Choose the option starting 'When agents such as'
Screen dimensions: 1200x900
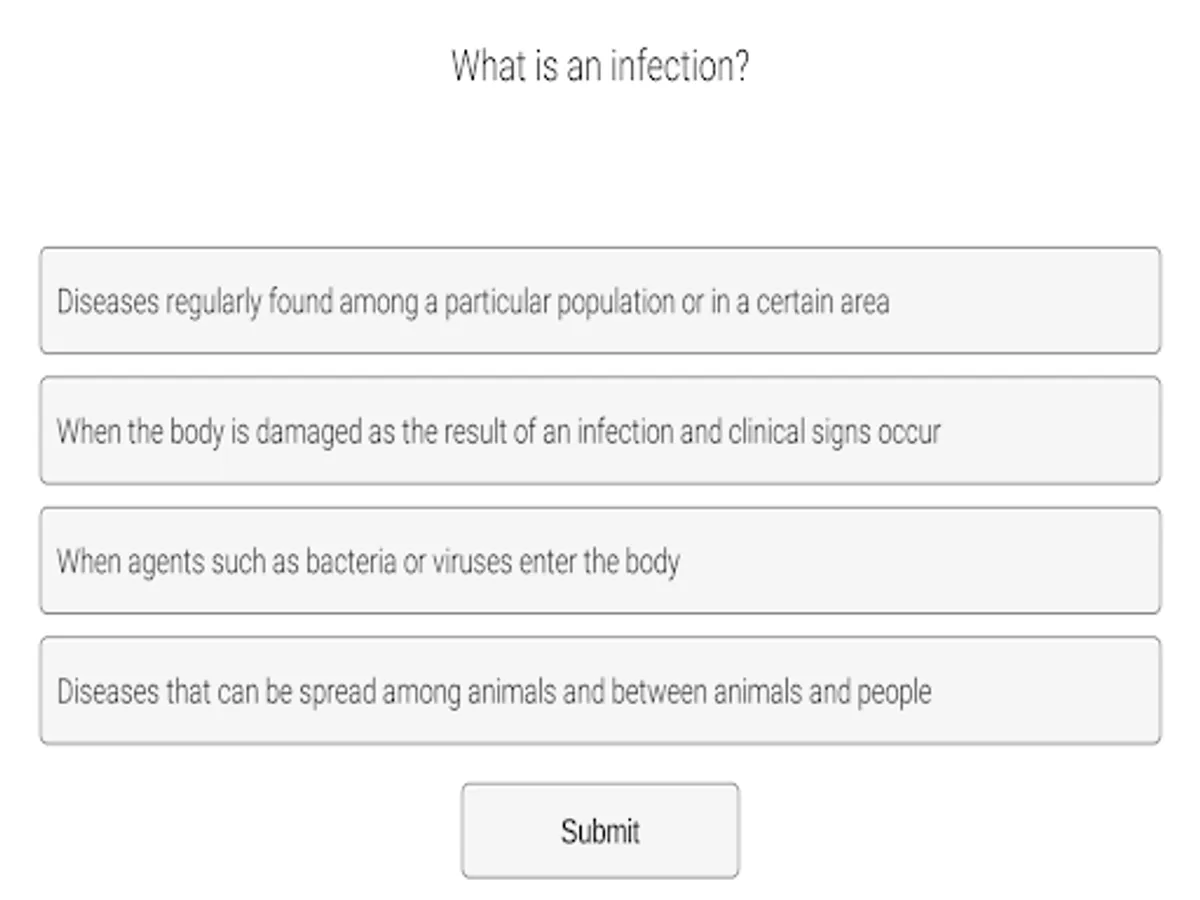[600, 561]
